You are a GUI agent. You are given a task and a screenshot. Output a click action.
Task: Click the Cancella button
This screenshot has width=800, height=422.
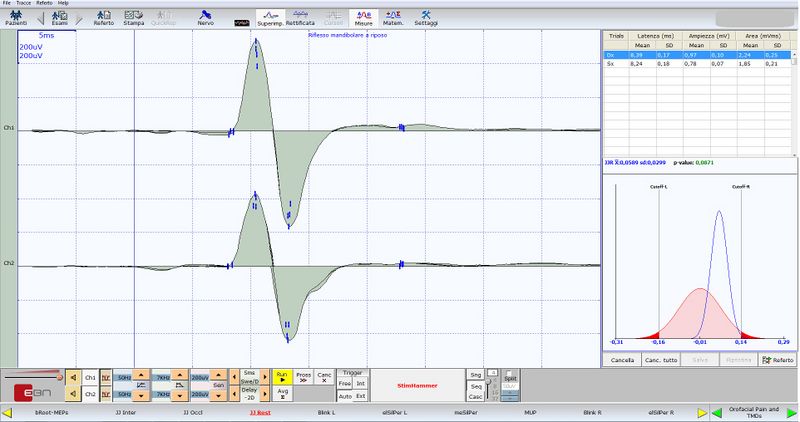pyautogui.click(x=623, y=359)
